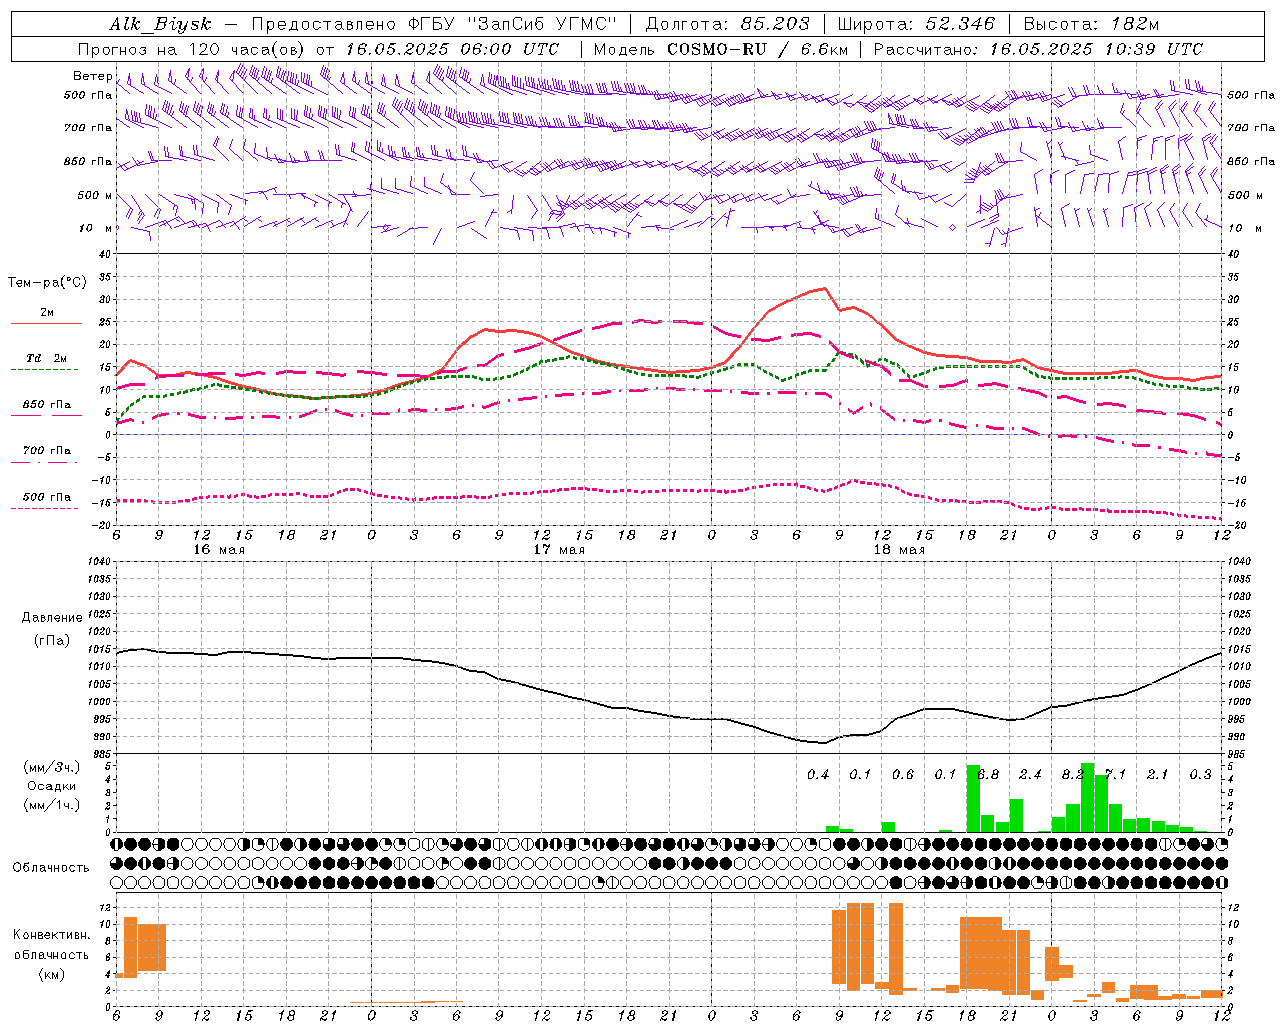Screen dimensions: 1280x1024
Task: Click the 10 м wind level label on left
Action: 95,228
